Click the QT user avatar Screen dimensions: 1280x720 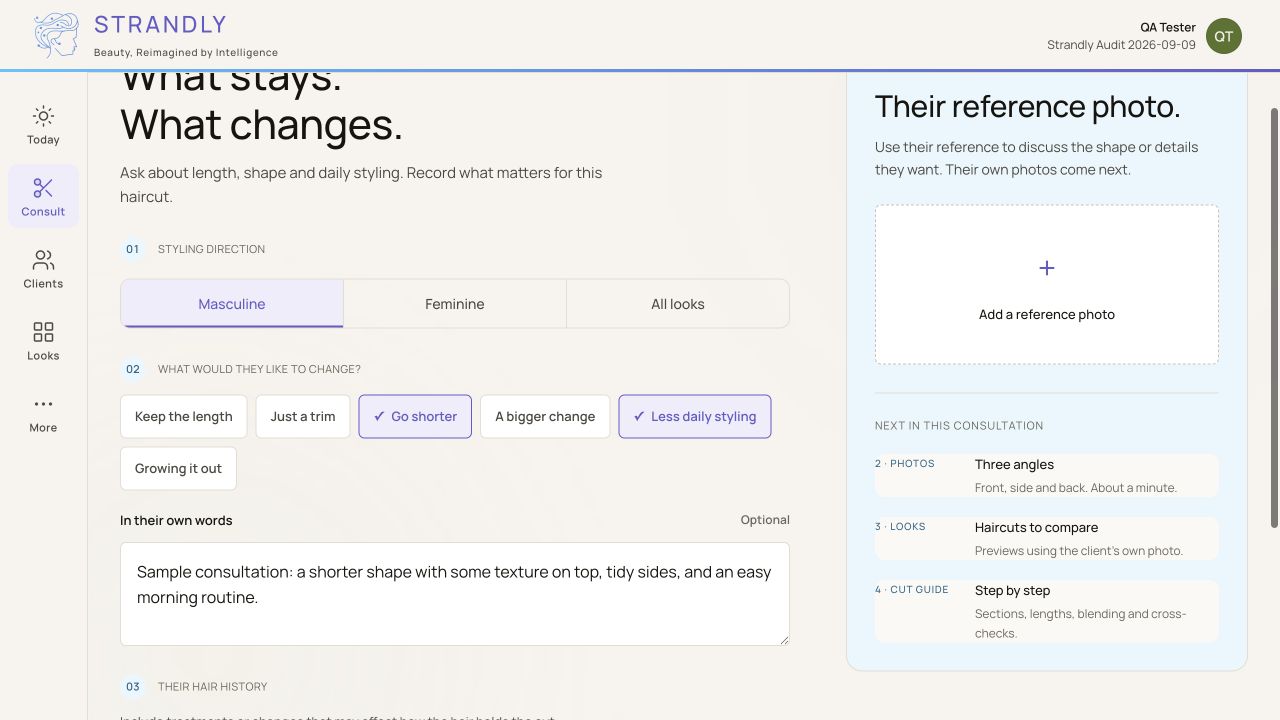coord(1224,36)
